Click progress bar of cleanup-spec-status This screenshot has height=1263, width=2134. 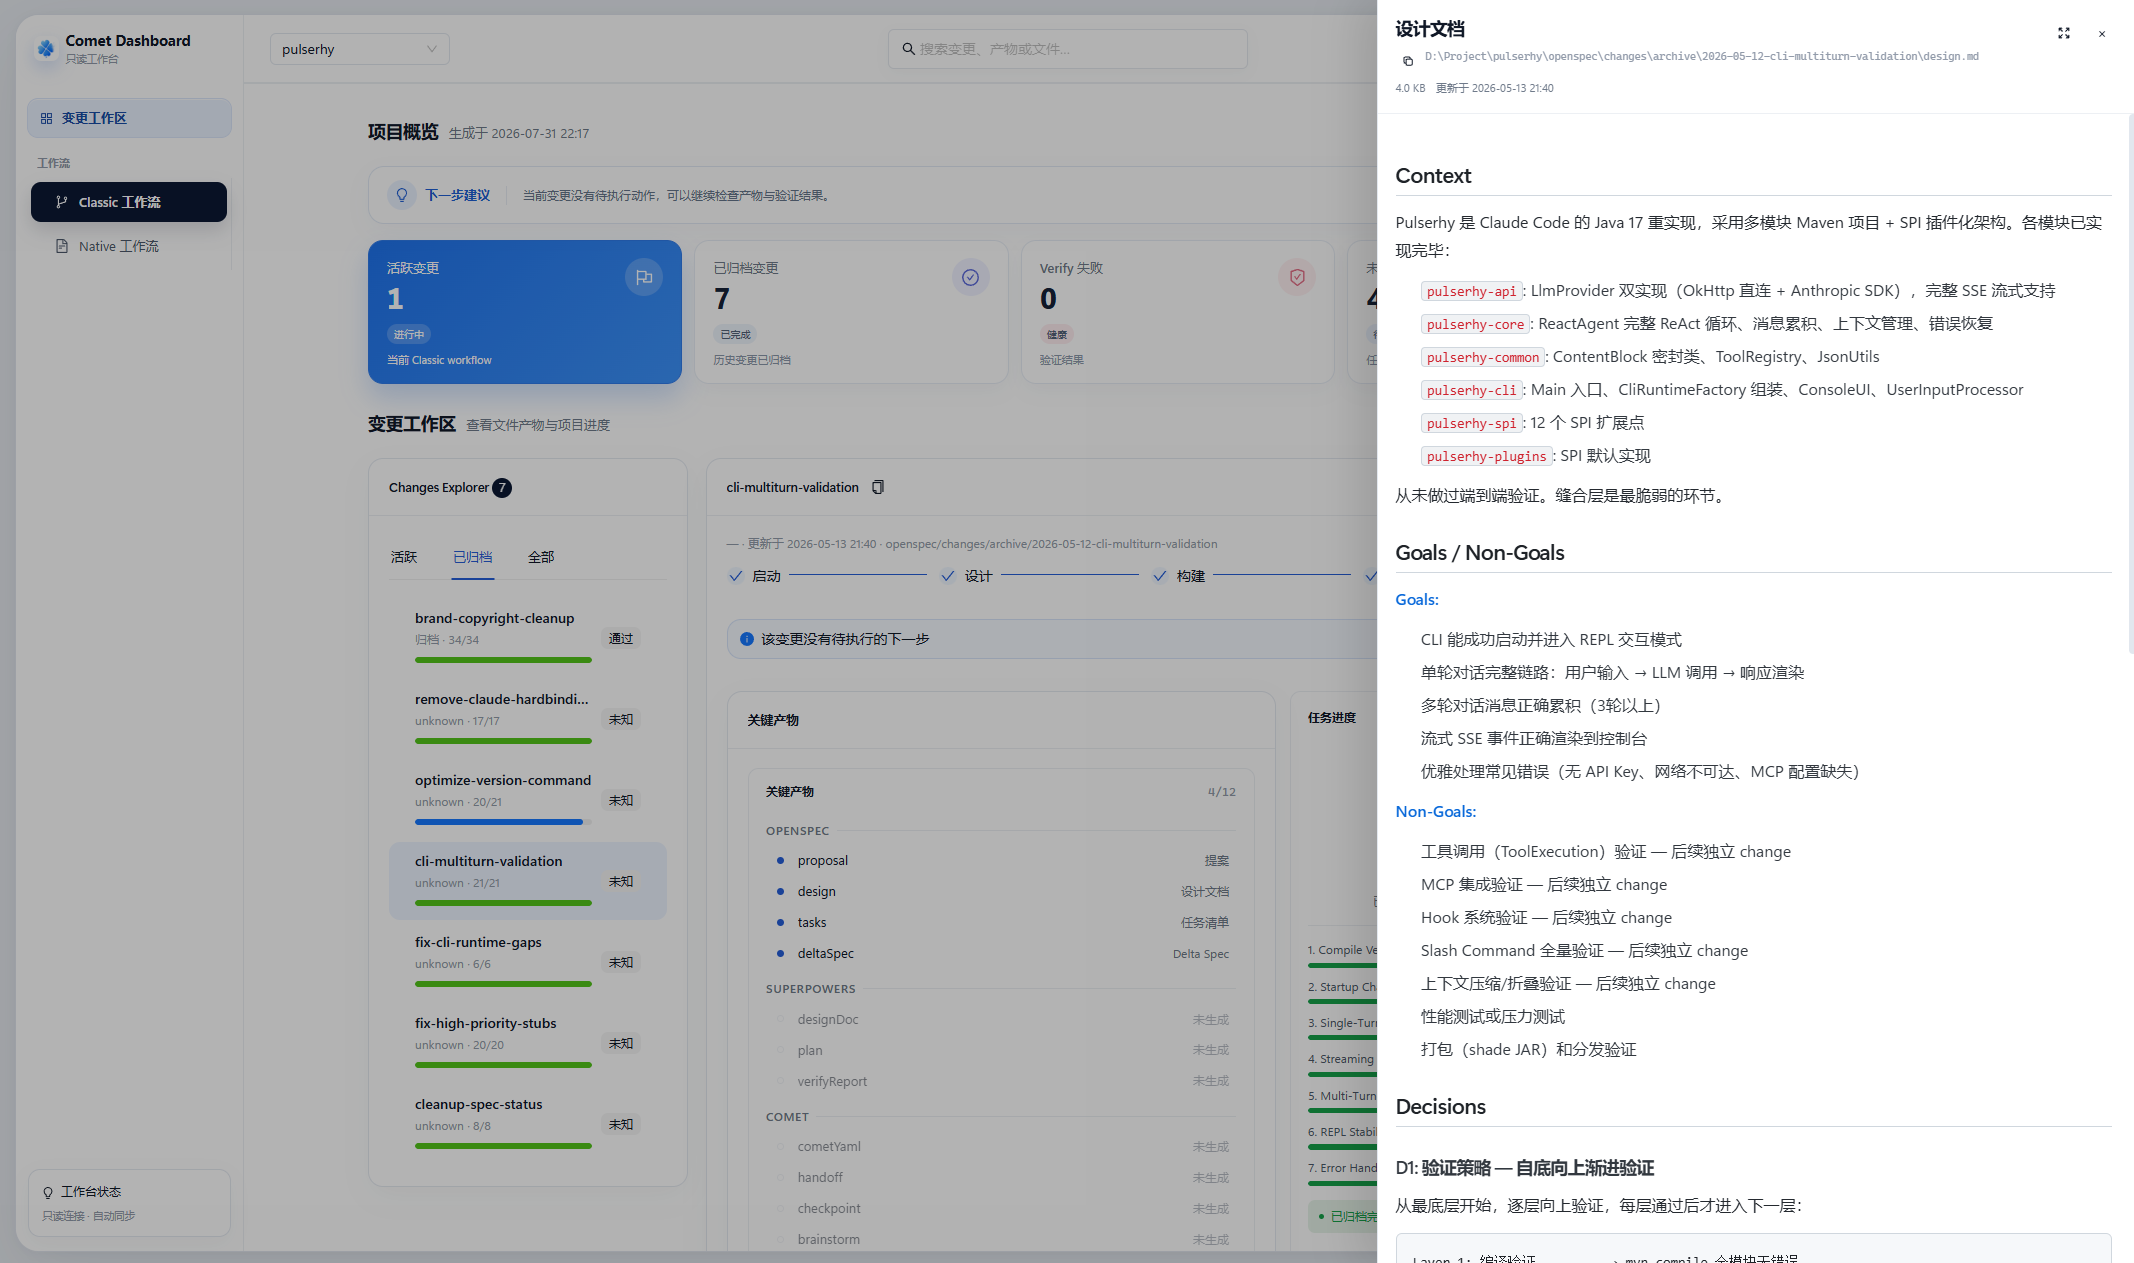point(503,1146)
